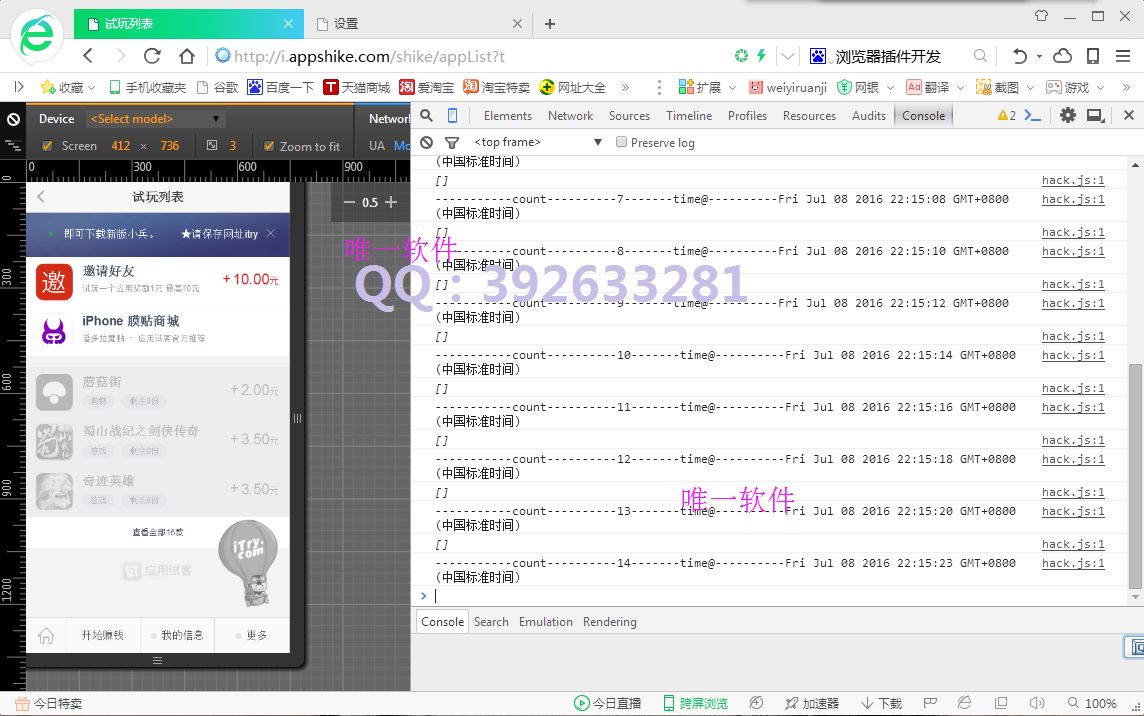
Task: Uncheck the Screen dimensions checkbox
Action: pos(45,145)
